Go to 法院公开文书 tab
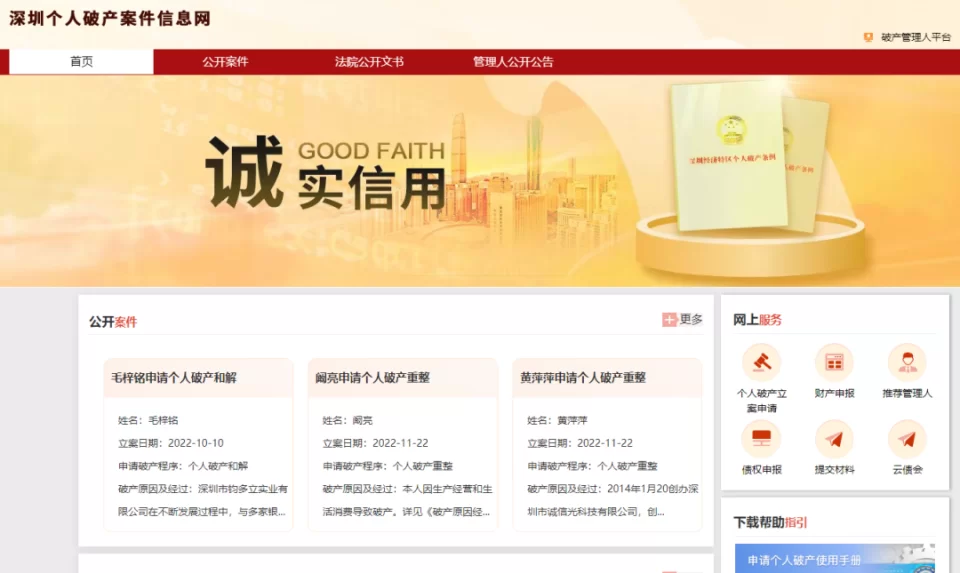960x573 pixels. 369,62
